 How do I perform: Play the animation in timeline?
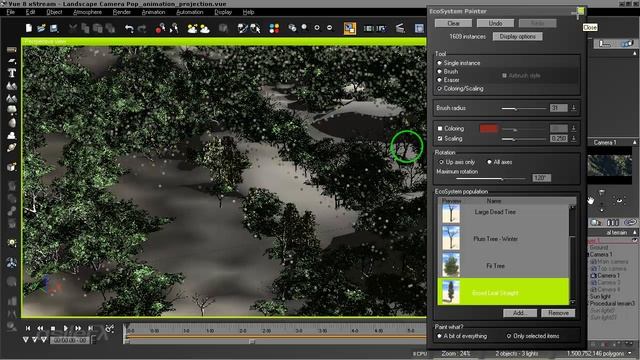click(65, 328)
